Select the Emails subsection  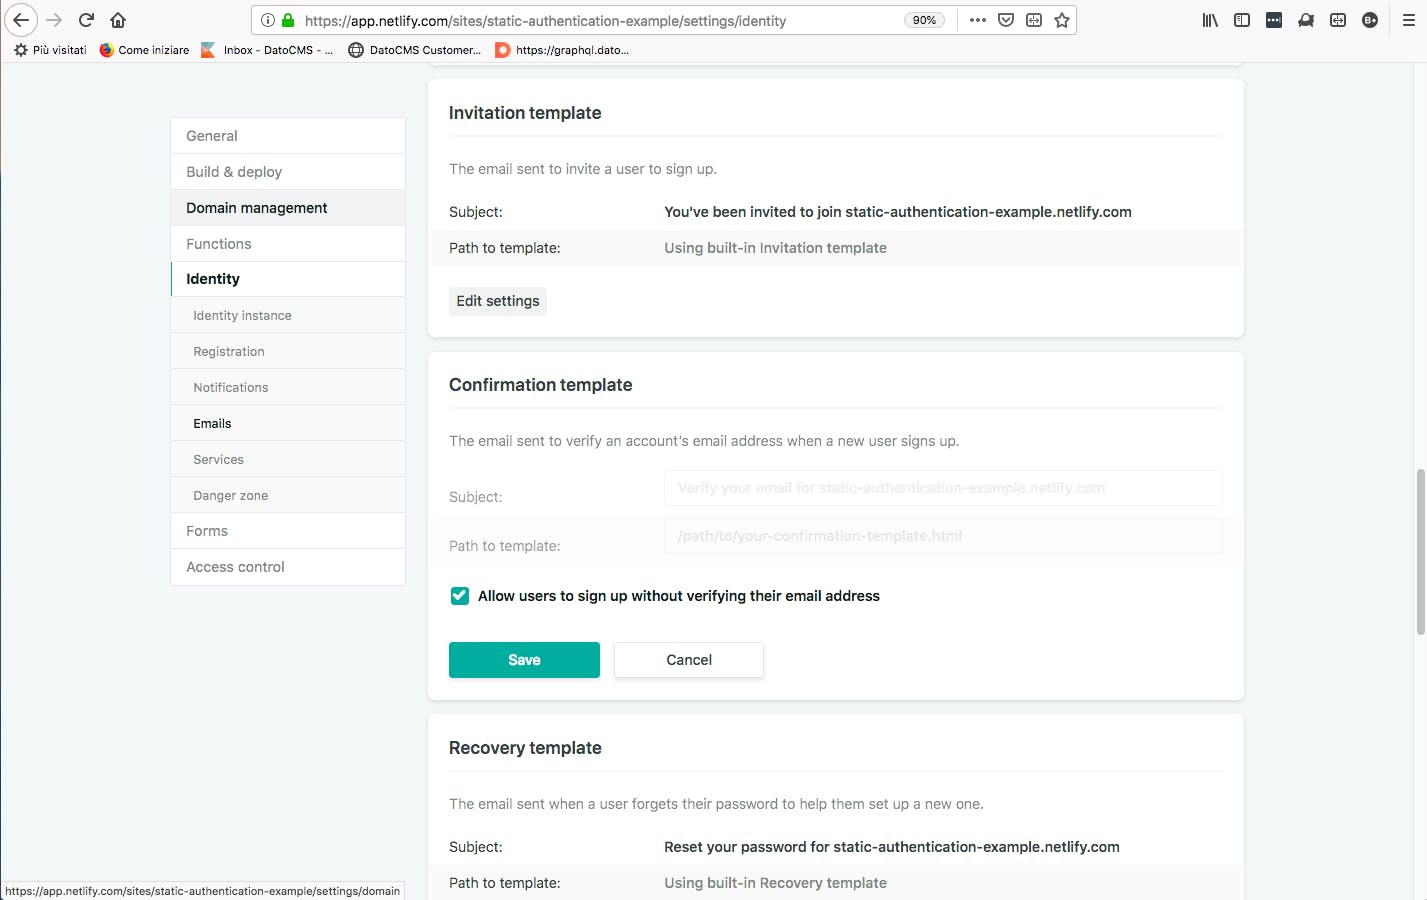tap(288, 423)
